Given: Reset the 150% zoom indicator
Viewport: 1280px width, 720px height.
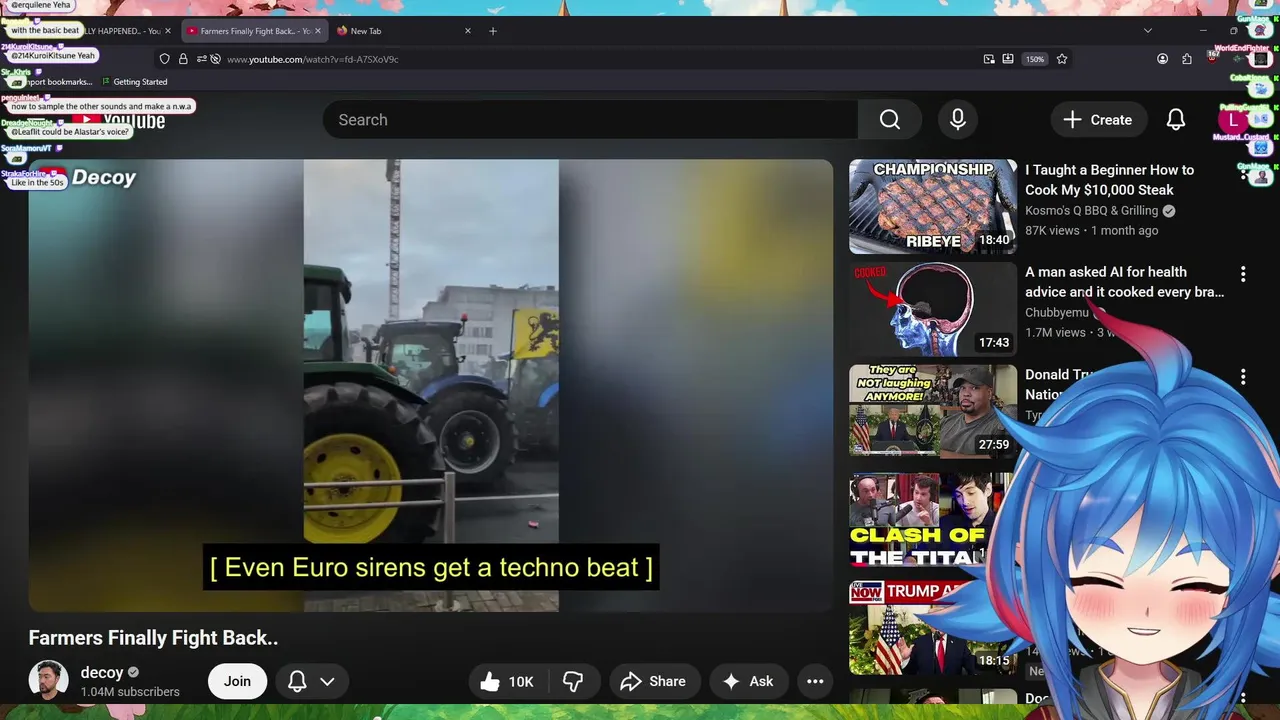Looking at the screenshot, I should [1035, 59].
